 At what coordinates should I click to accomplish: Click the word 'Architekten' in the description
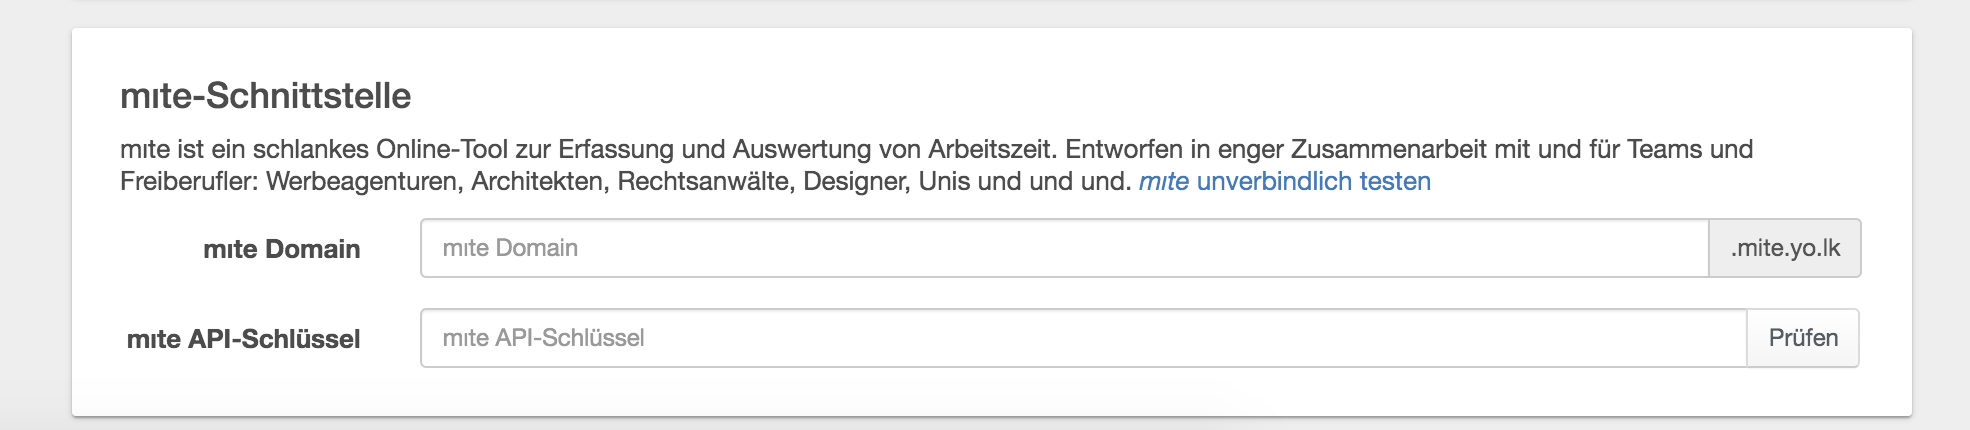(539, 181)
